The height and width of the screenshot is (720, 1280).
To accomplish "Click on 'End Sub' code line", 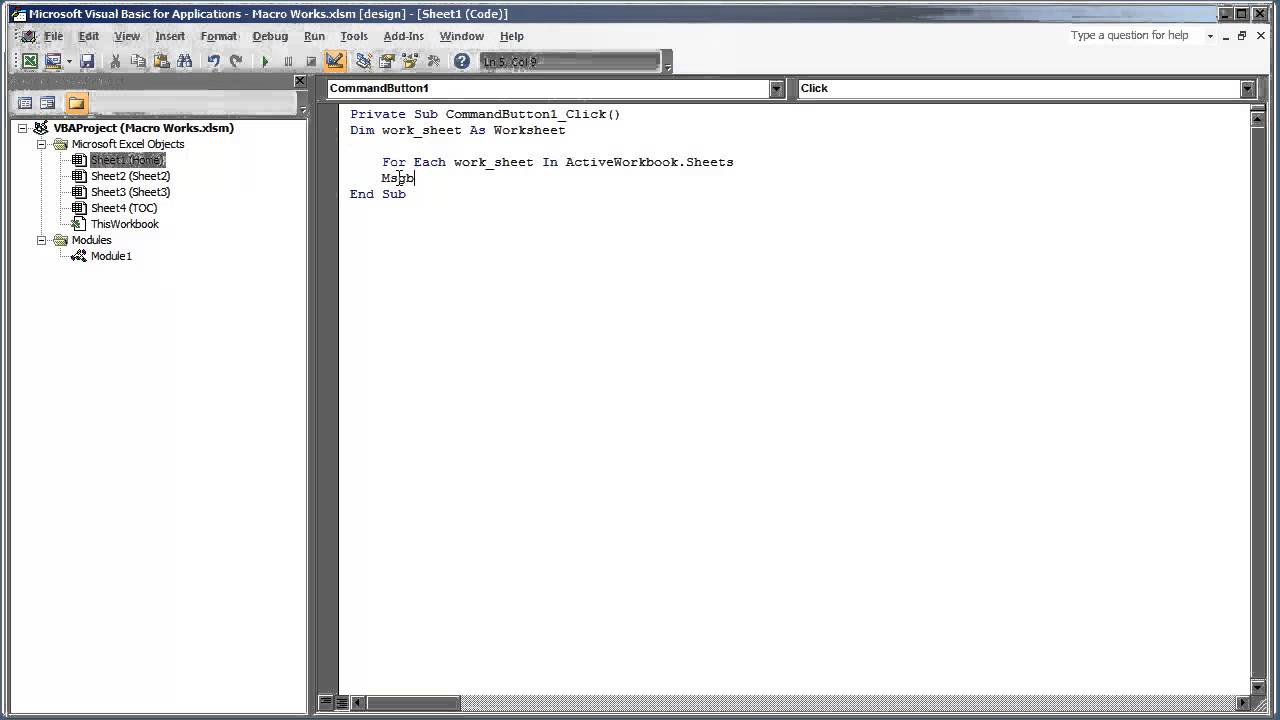I will (x=378, y=194).
